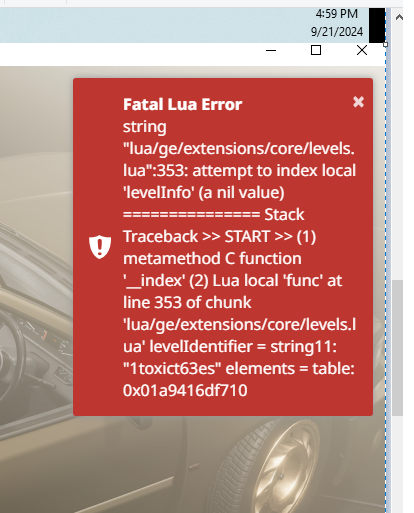Click the "1toxict63es" level identifier text
Viewport: 414px width, 513px height.
172,368
